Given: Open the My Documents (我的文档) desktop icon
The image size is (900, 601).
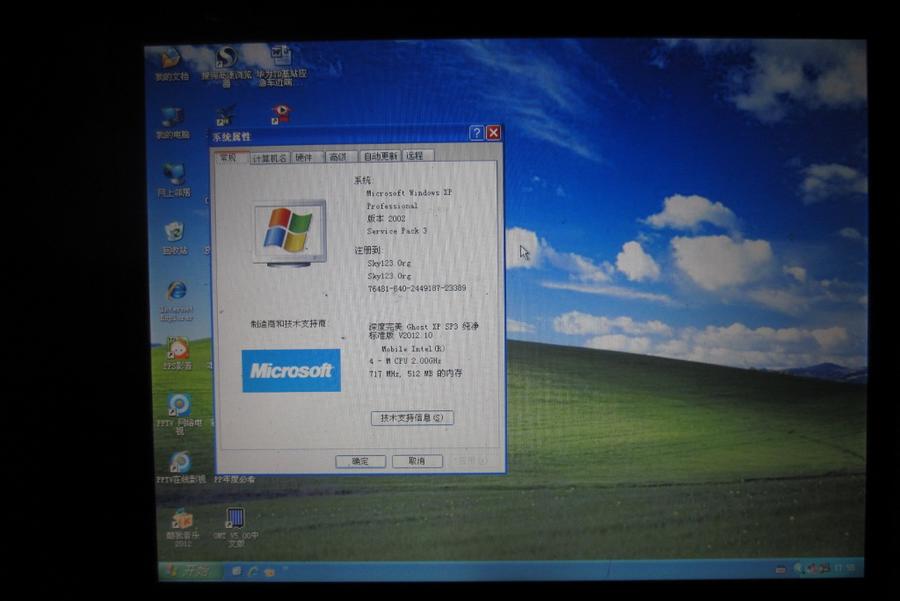Looking at the screenshot, I should [171, 64].
